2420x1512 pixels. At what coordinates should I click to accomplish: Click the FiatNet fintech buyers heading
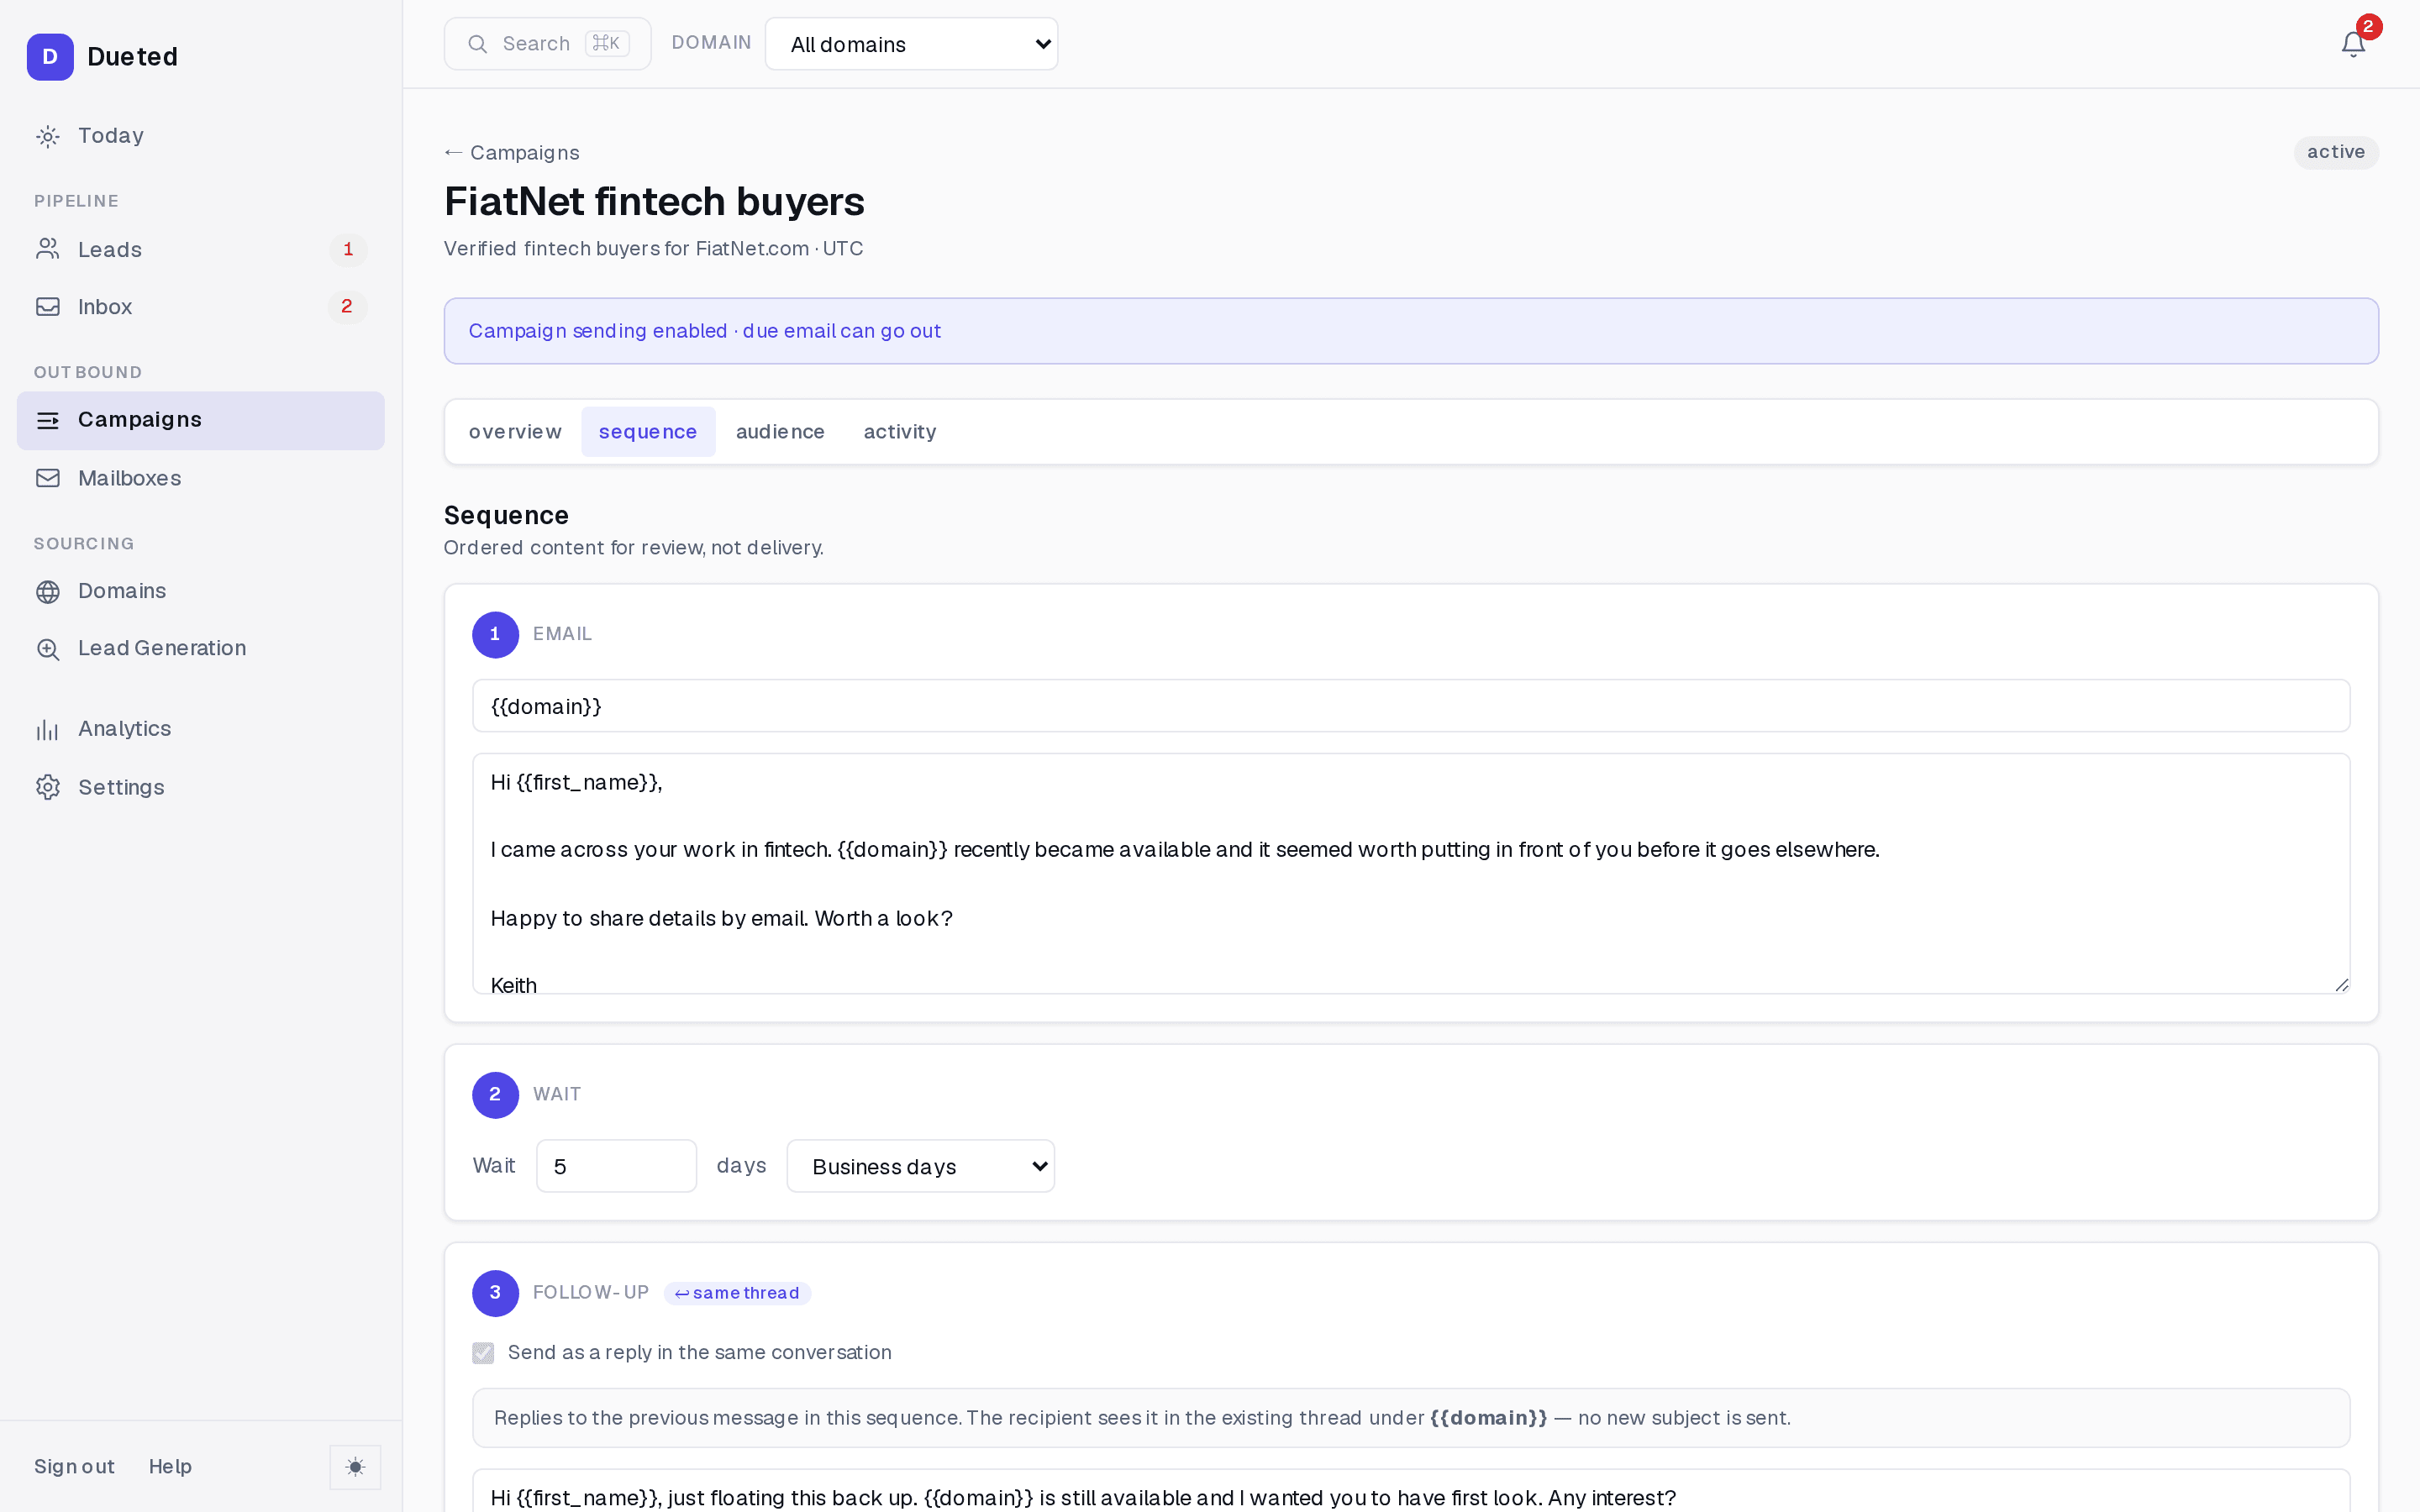tap(654, 202)
